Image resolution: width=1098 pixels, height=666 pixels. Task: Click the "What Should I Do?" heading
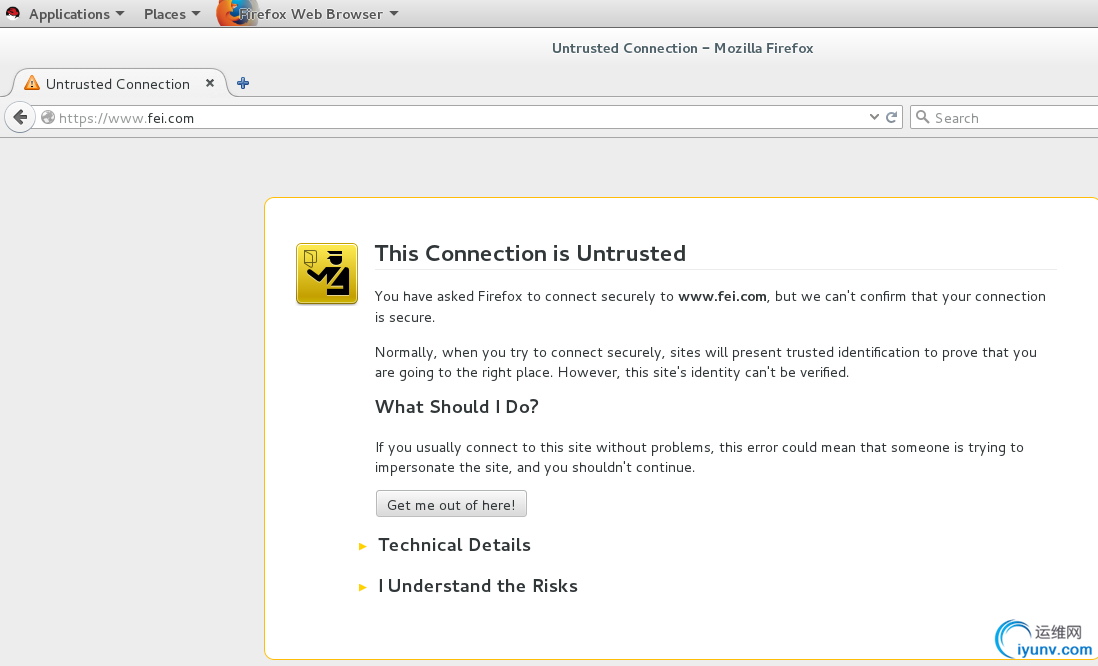click(457, 407)
